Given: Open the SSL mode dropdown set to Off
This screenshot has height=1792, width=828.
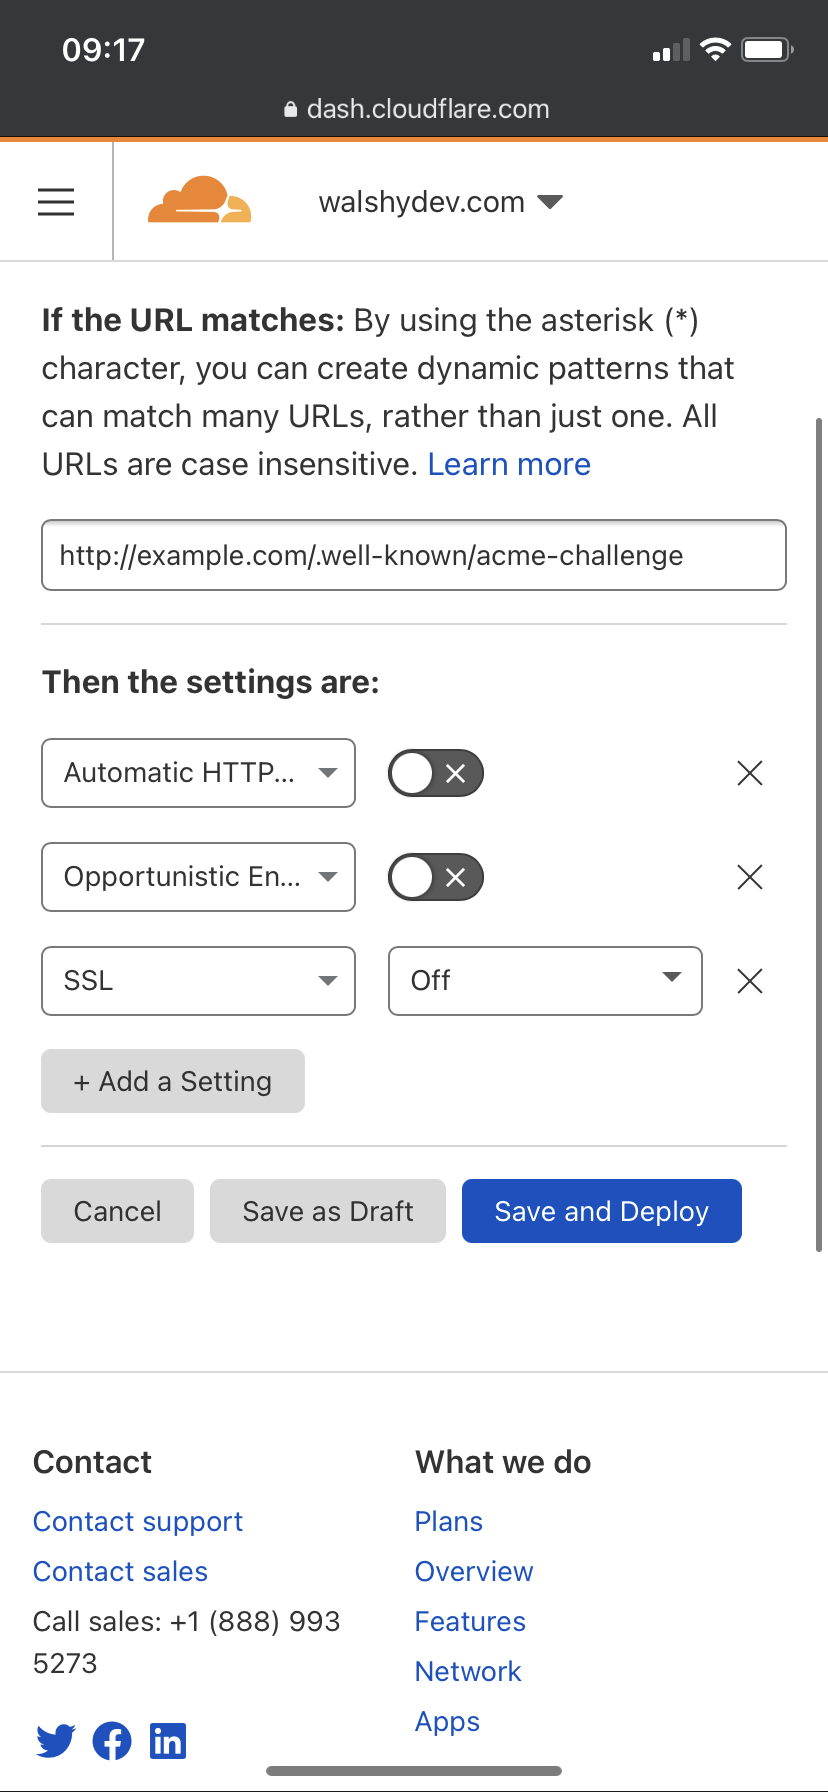Looking at the screenshot, I should (545, 981).
